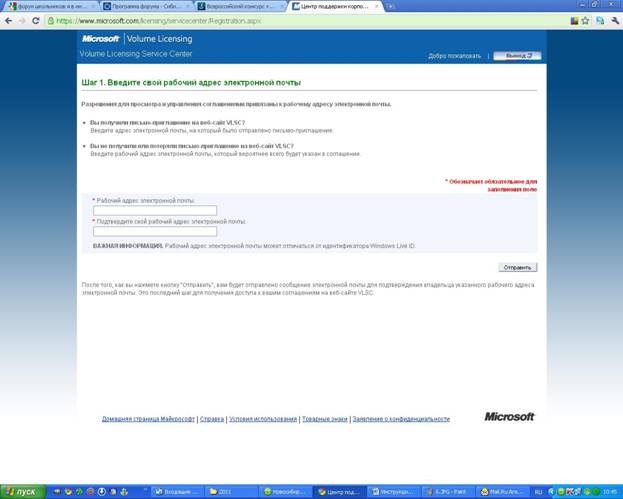Switch to the 'Форум школьников' tab
The height and width of the screenshot is (499, 623).
click(52, 6)
